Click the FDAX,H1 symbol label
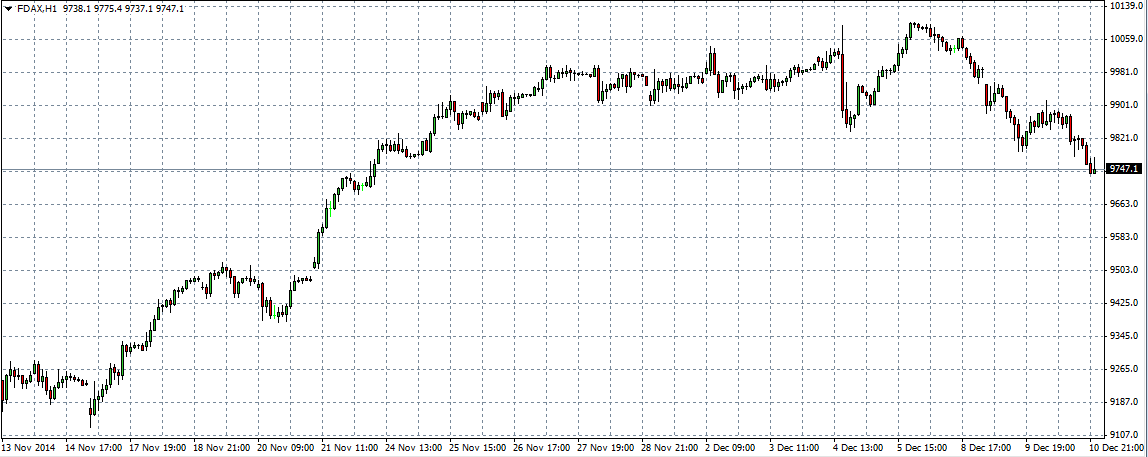Viewport: 1148px width, 457px height. 36,8
